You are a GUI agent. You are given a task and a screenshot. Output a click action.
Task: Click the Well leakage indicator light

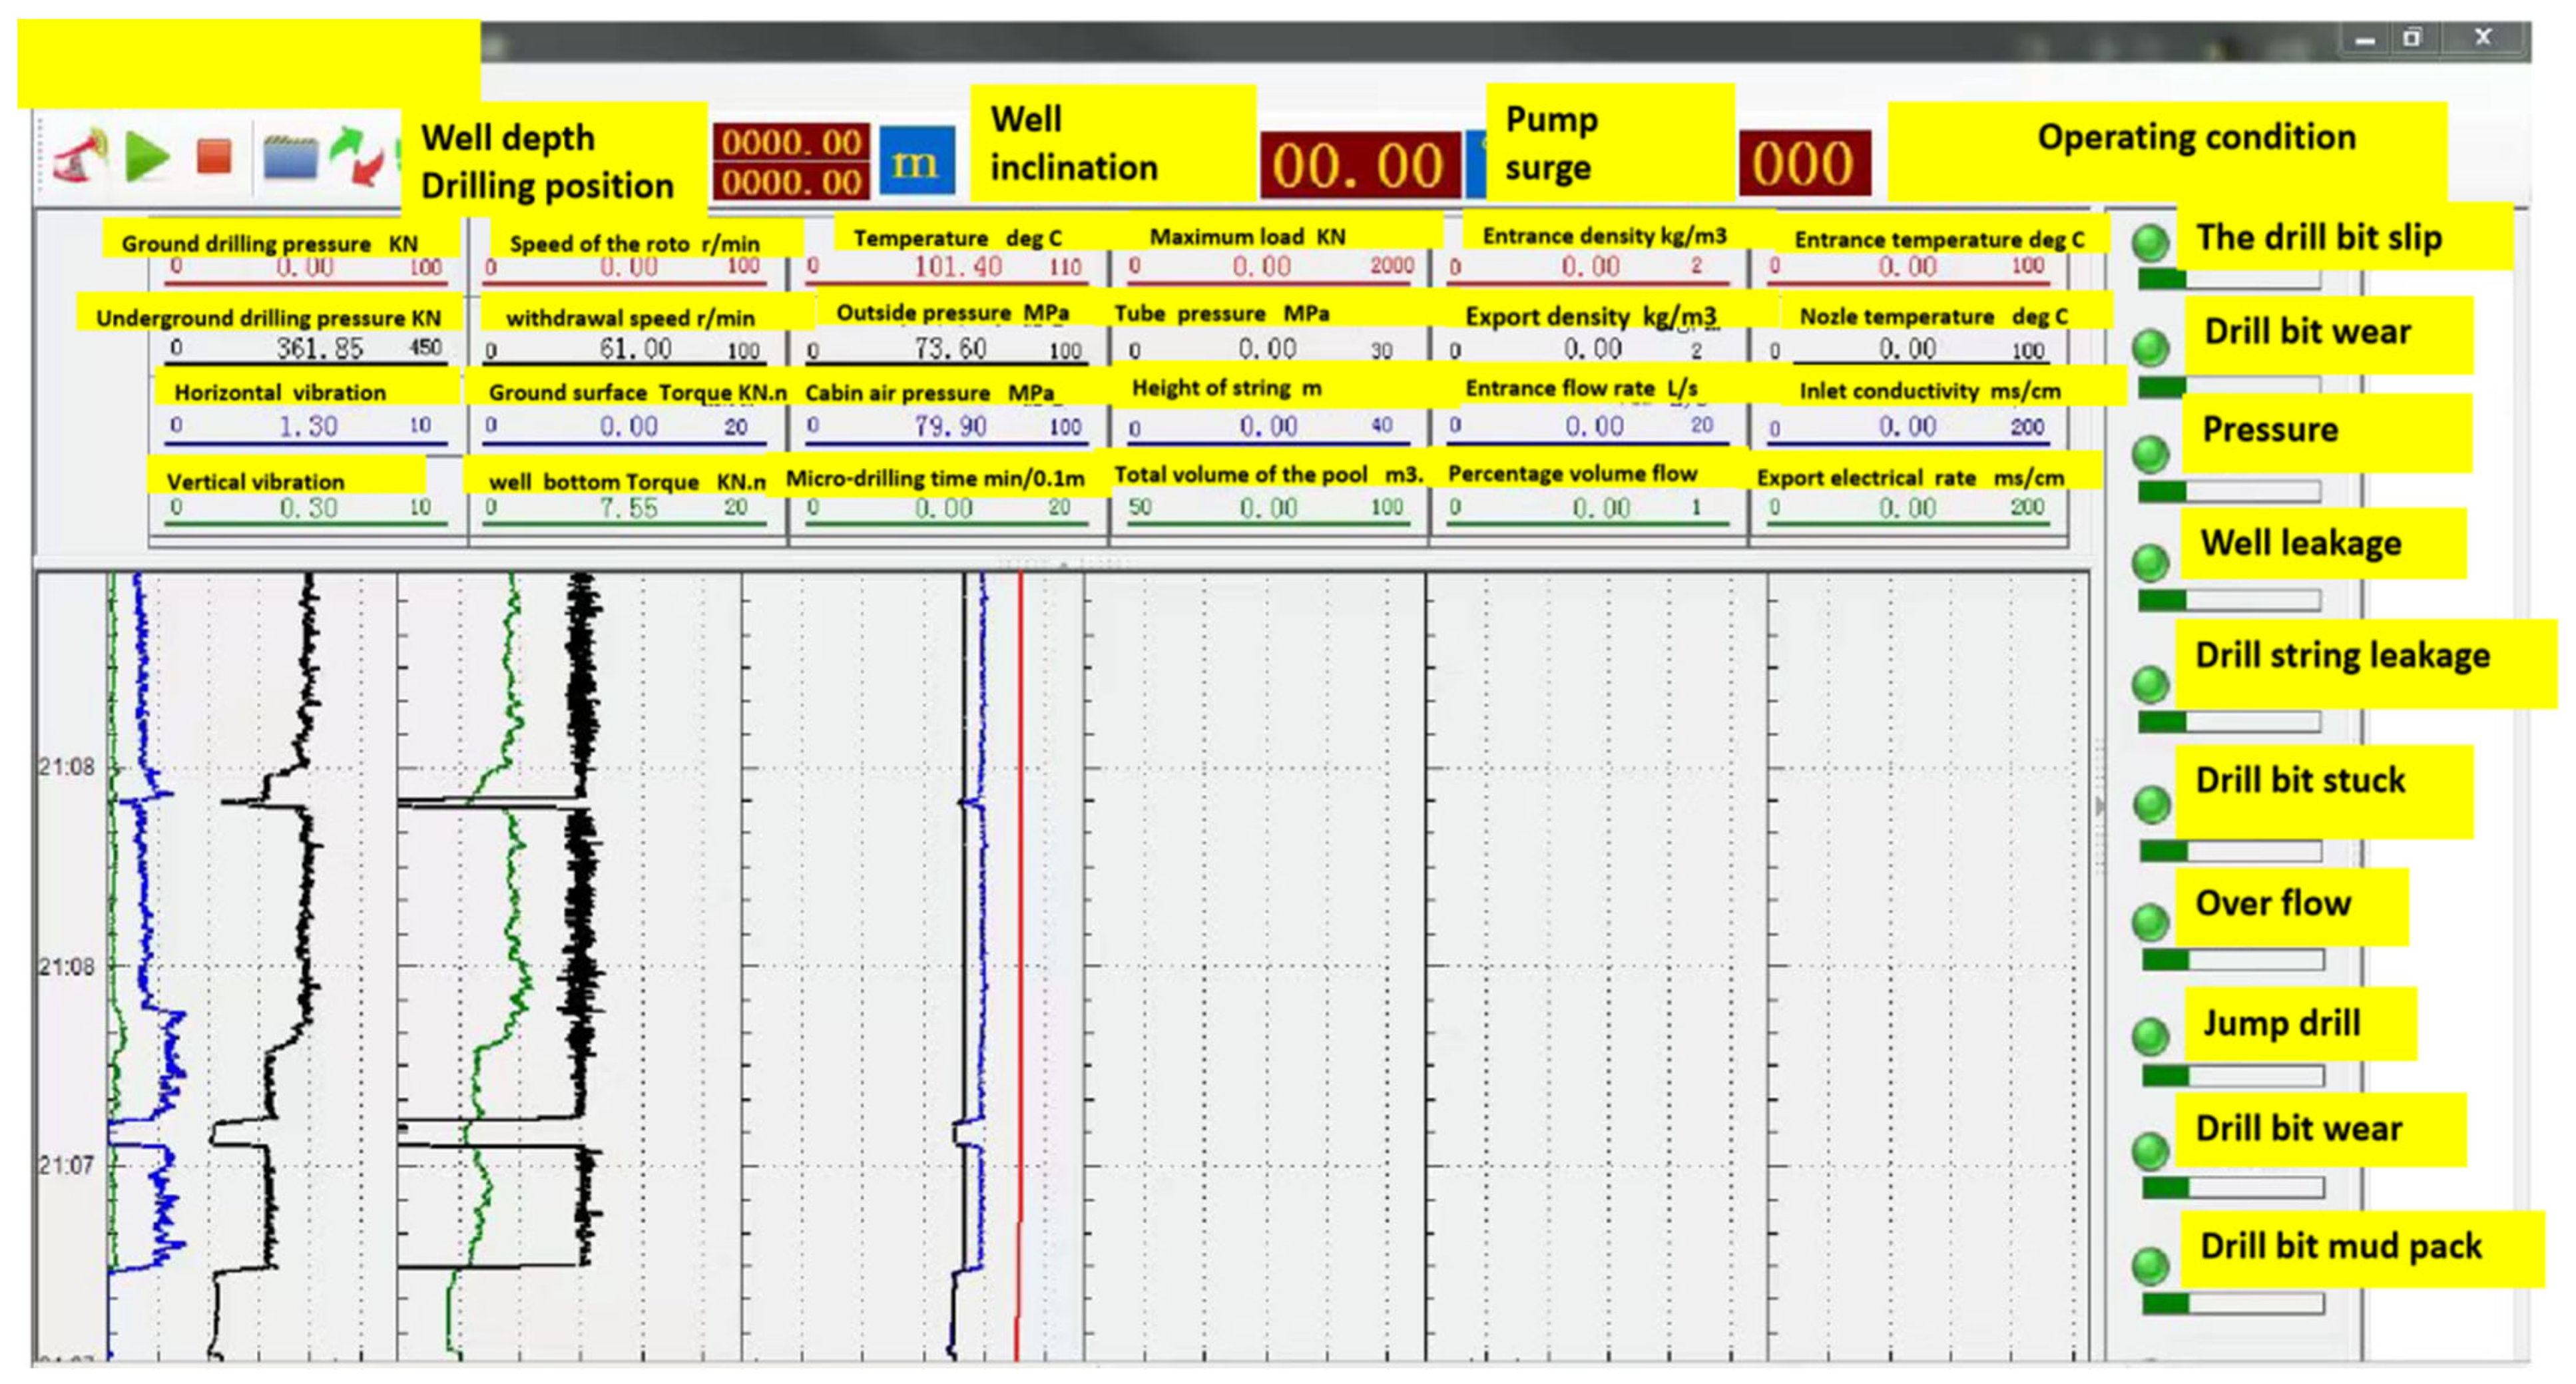point(2150,563)
